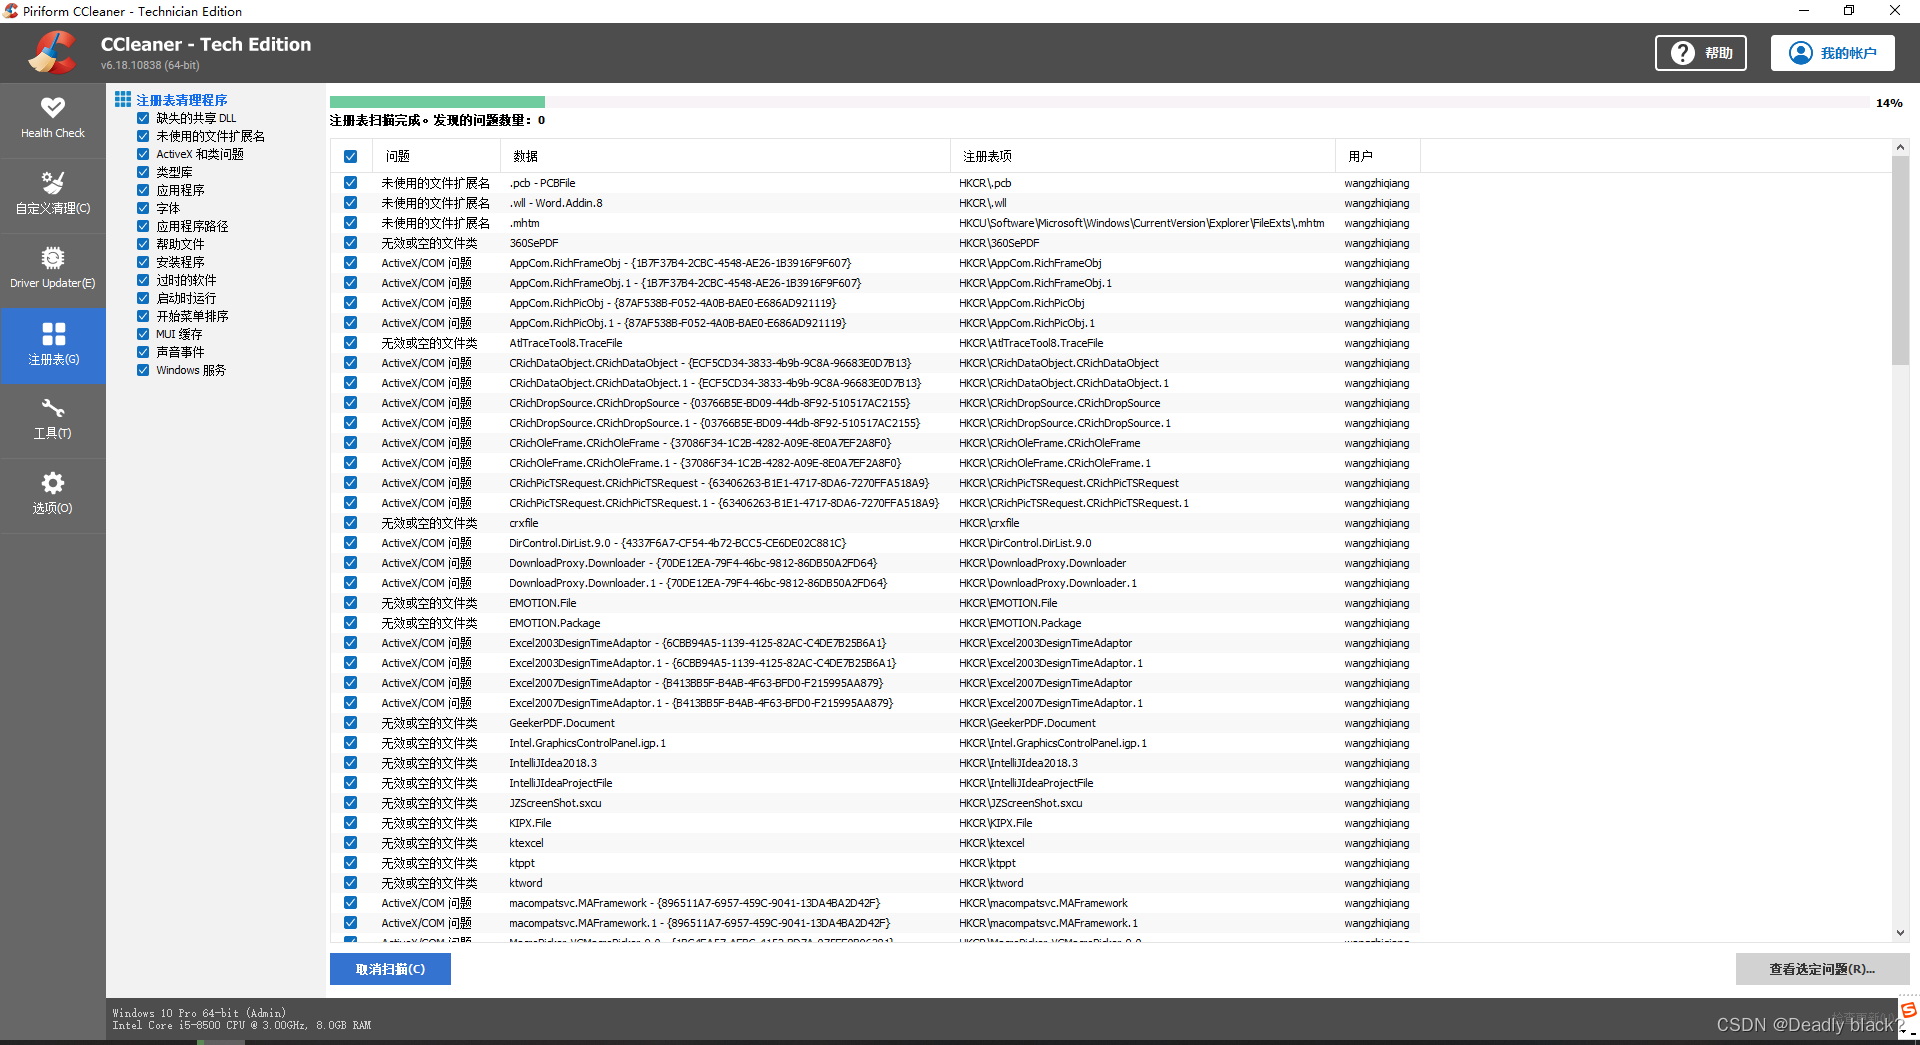Click the 14% progress percentage label

(x=1889, y=103)
